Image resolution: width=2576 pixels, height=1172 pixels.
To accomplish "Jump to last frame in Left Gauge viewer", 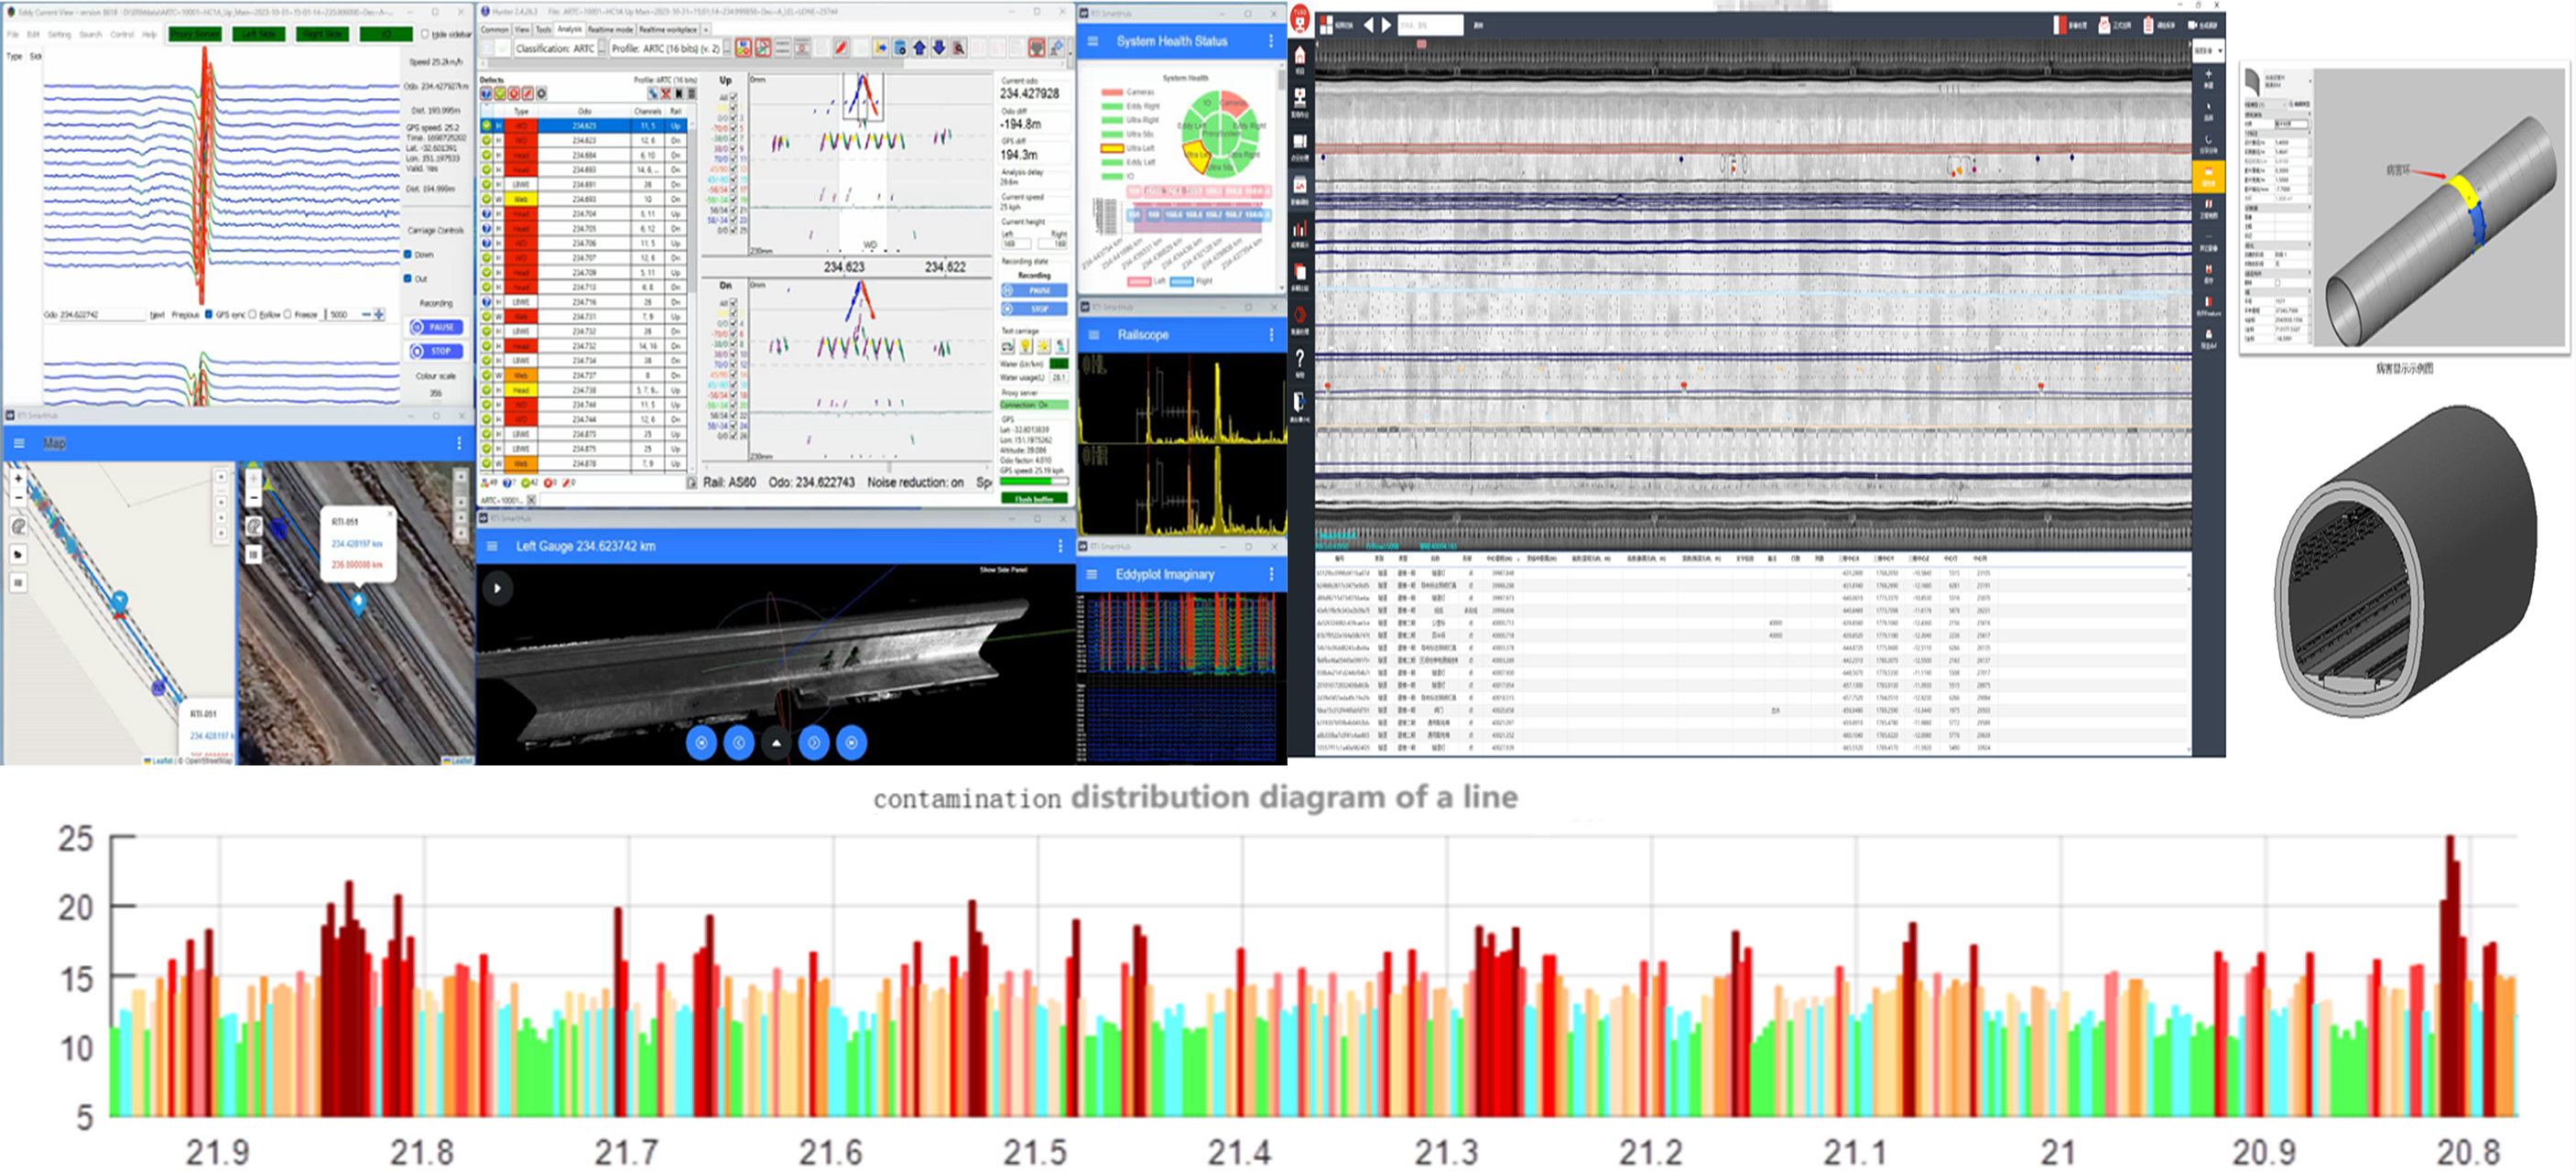I will 851,742.
